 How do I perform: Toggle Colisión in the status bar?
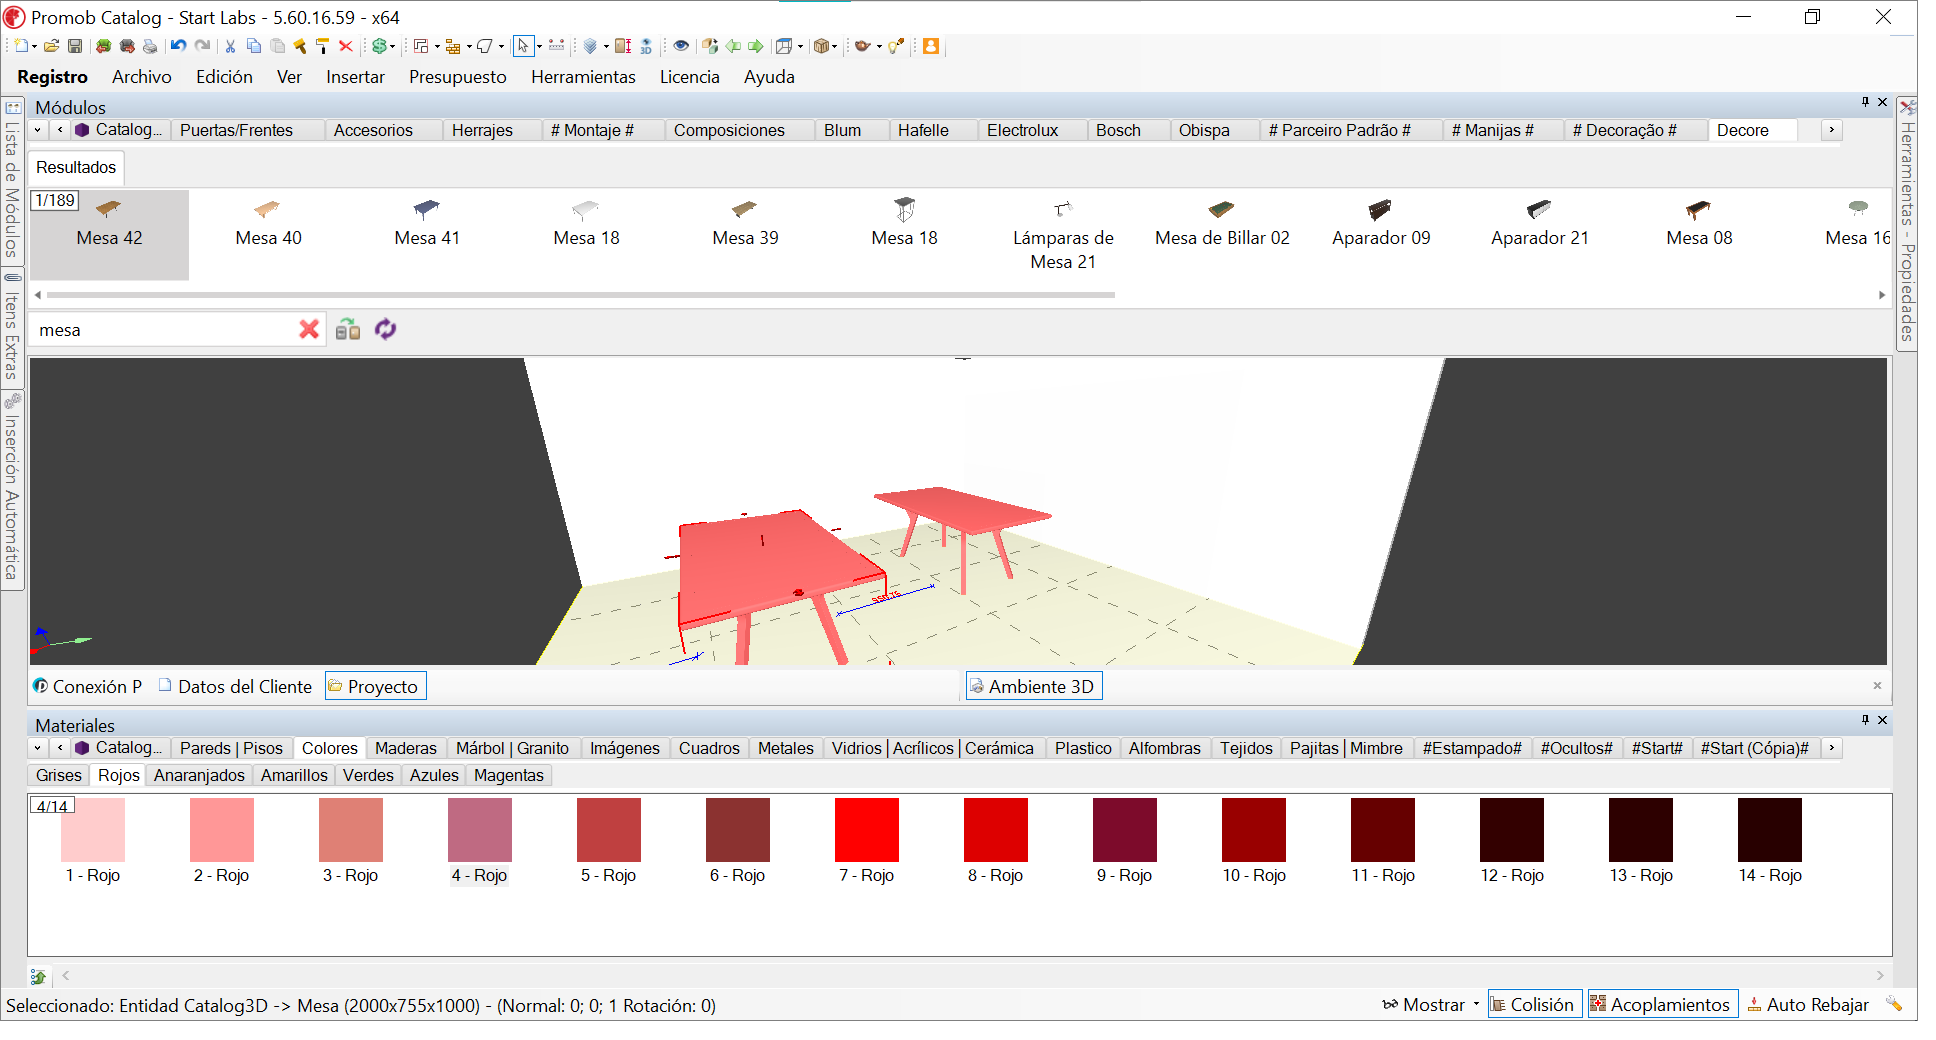pos(1535,1005)
